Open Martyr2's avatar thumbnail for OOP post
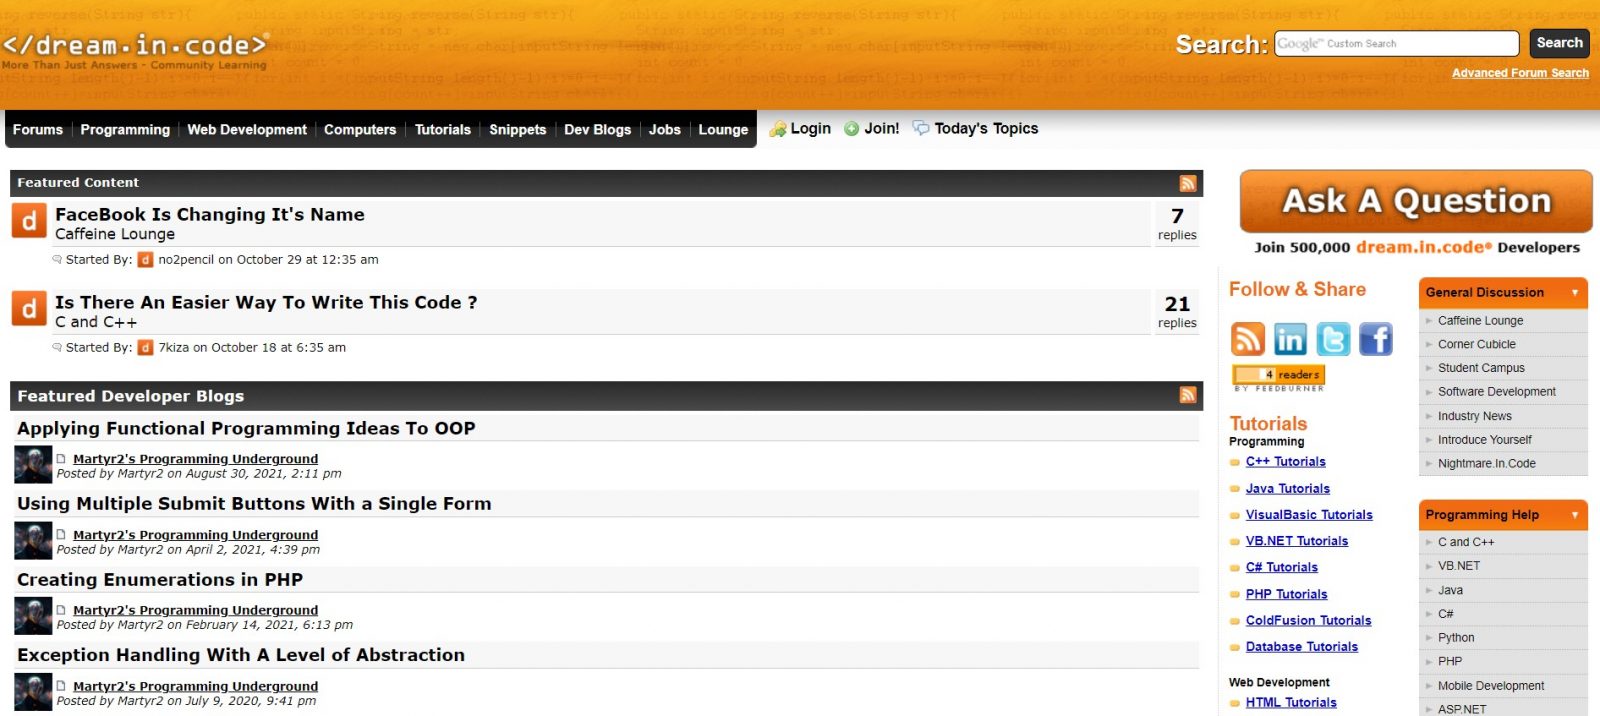1600x716 pixels. point(33,465)
